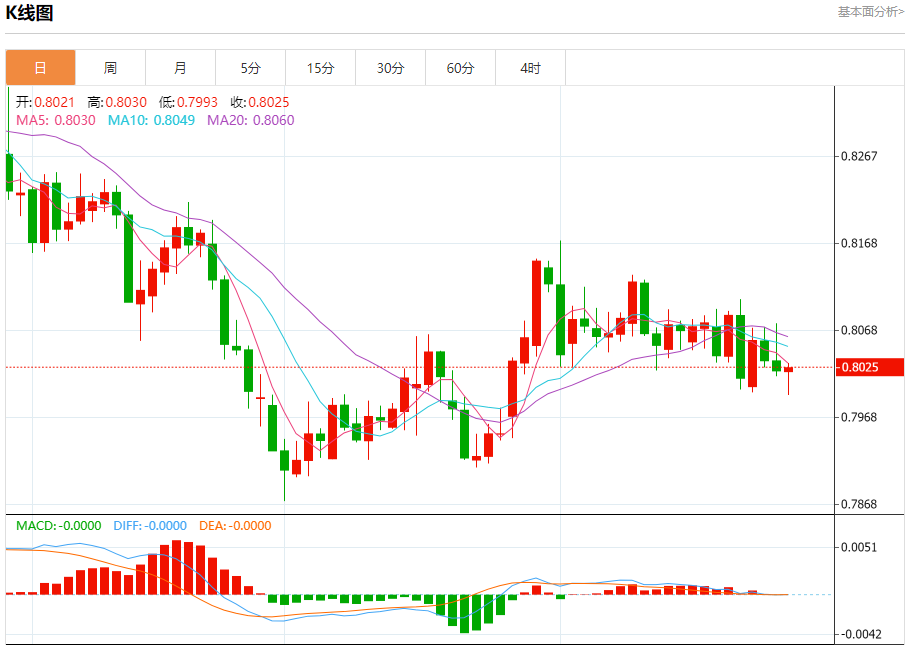Open the 60分 interval tab
The width and height of the screenshot is (911, 645).
tap(461, 68)
